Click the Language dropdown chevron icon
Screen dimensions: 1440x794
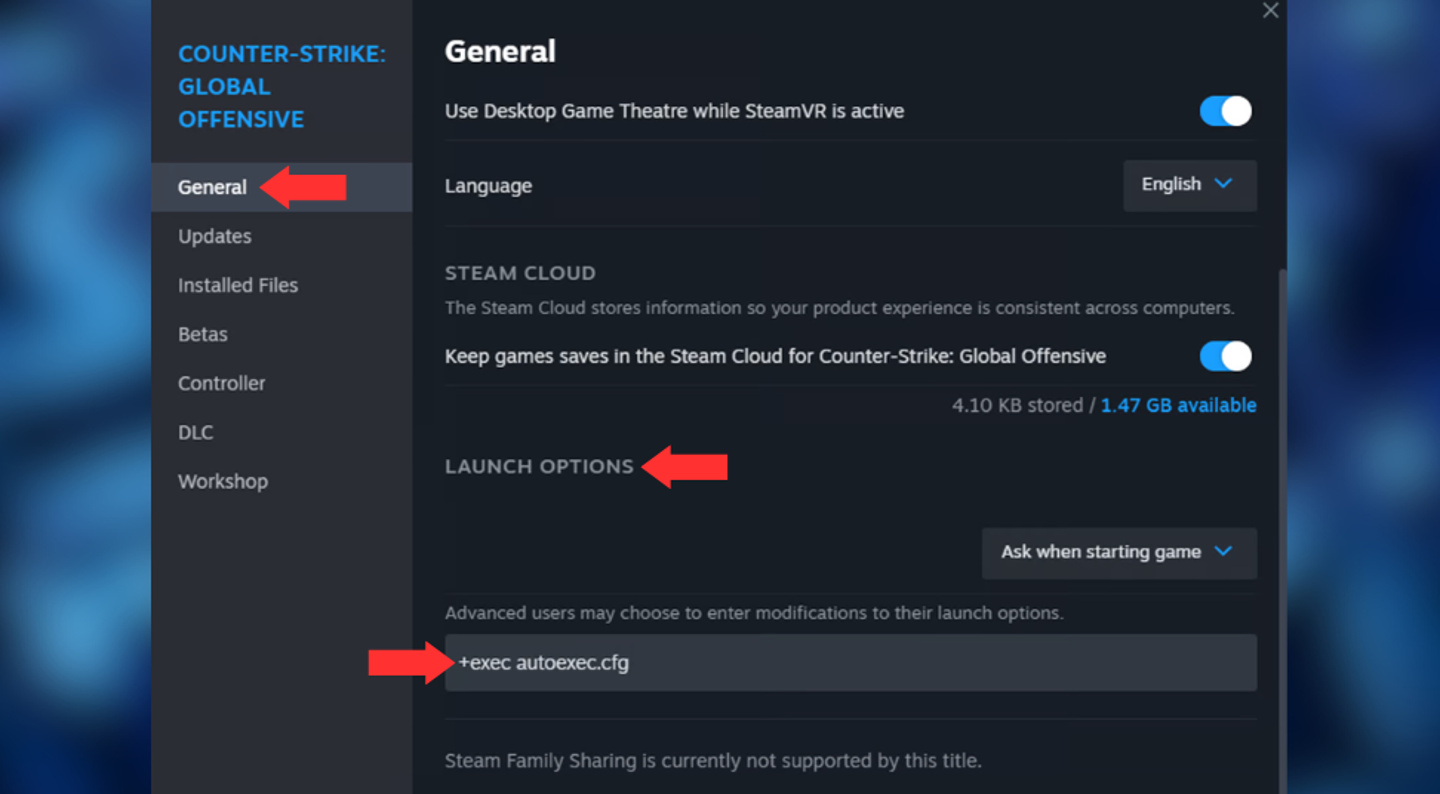1222,185
